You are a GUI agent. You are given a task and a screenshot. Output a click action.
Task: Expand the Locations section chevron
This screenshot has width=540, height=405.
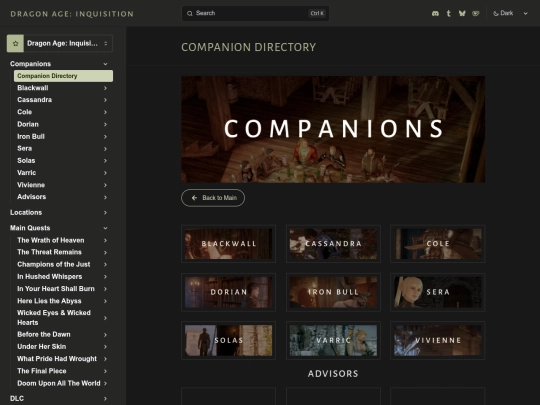pyautogui.click(x=105, y=213)
